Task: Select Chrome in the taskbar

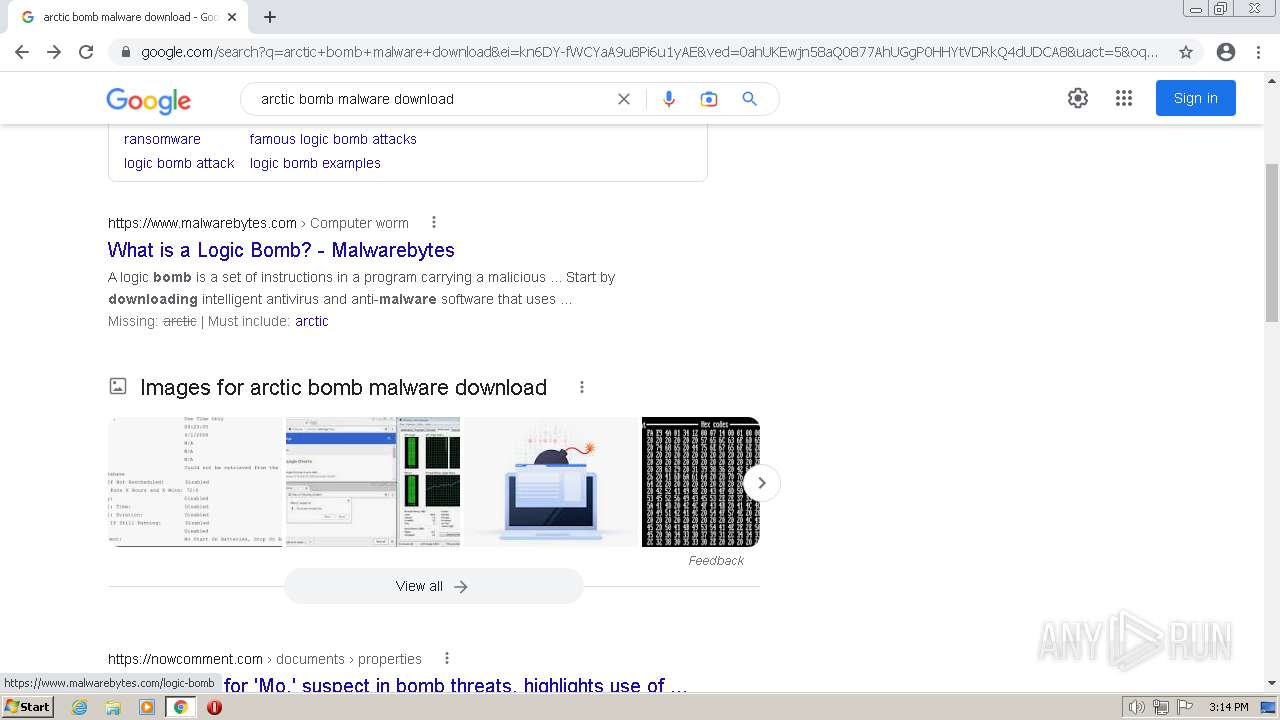Action: pyautogui.click(x=180, y=707)
